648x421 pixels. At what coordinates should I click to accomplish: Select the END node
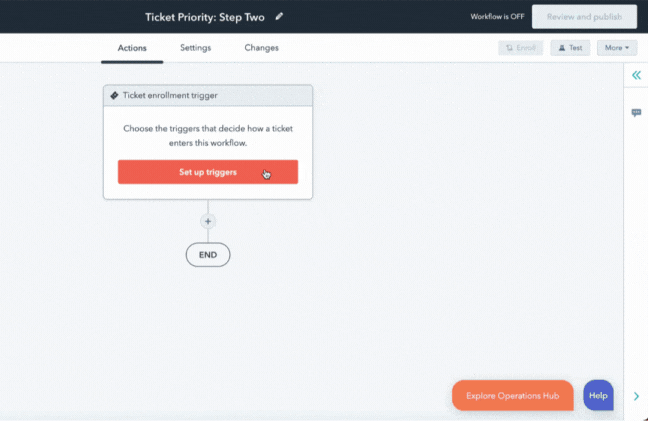(208, 255)
